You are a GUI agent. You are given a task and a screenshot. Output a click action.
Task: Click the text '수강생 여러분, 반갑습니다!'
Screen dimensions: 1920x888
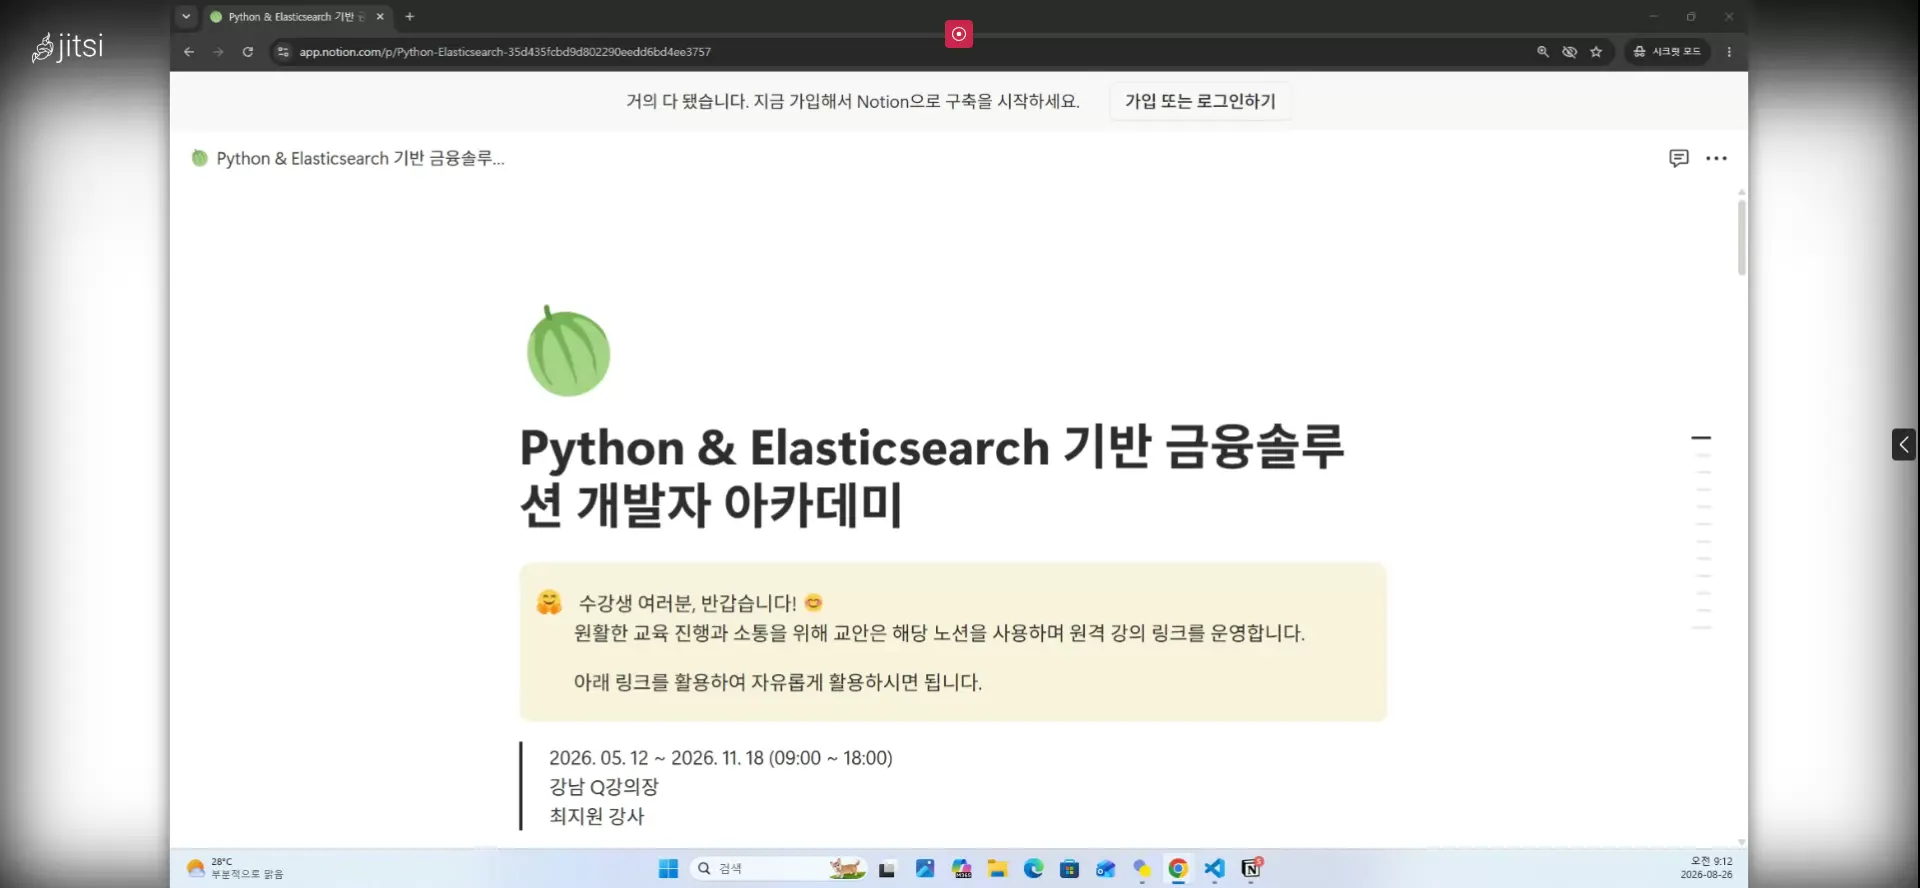pos(687,603)
